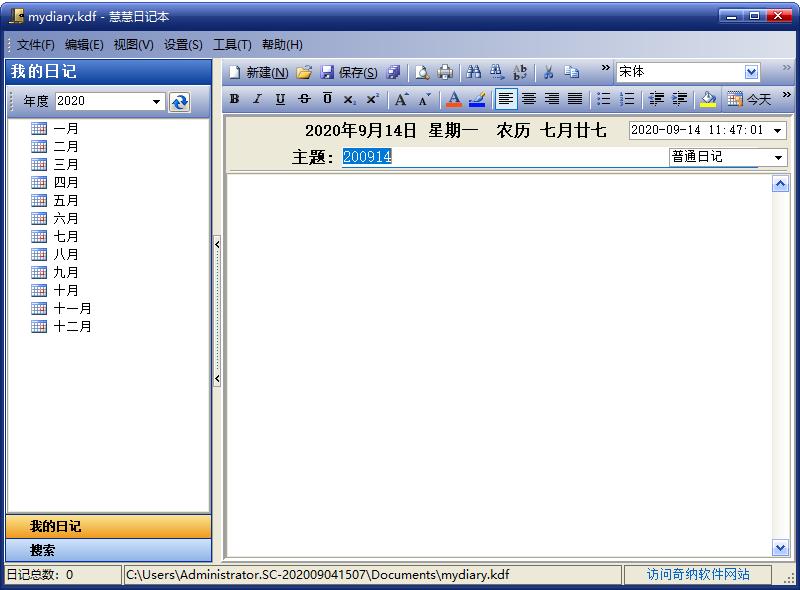Click the find next binoculars icon
Viewport: 800px width, 590px height.
496,72
